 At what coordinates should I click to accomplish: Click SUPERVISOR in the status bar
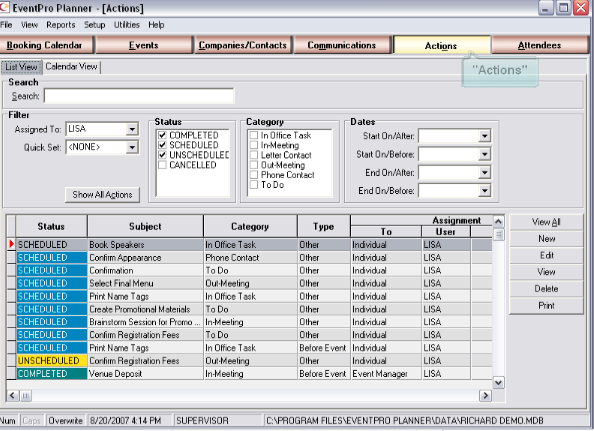click(x=202, y=421)
